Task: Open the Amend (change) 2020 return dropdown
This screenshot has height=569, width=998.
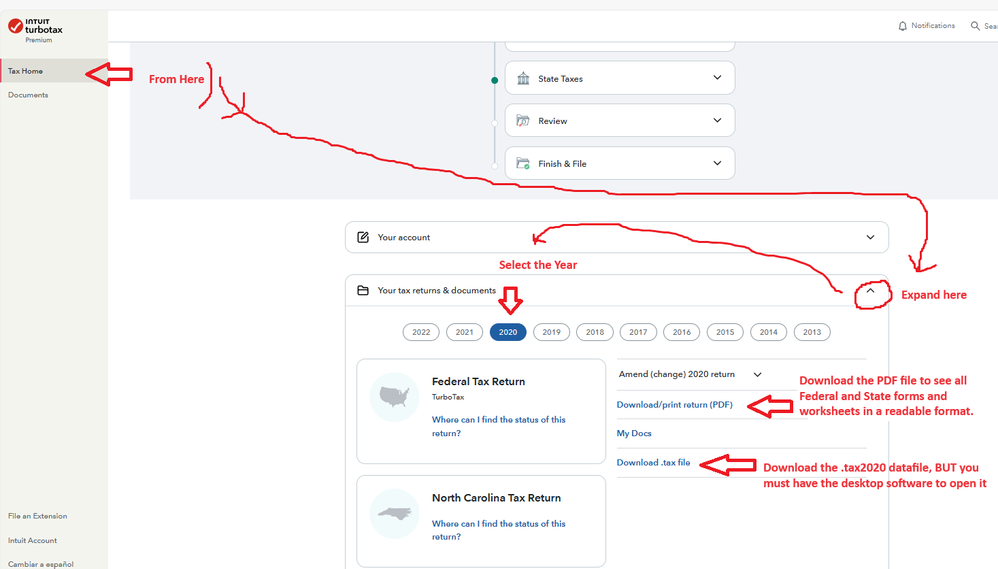Action: point(757,375)
